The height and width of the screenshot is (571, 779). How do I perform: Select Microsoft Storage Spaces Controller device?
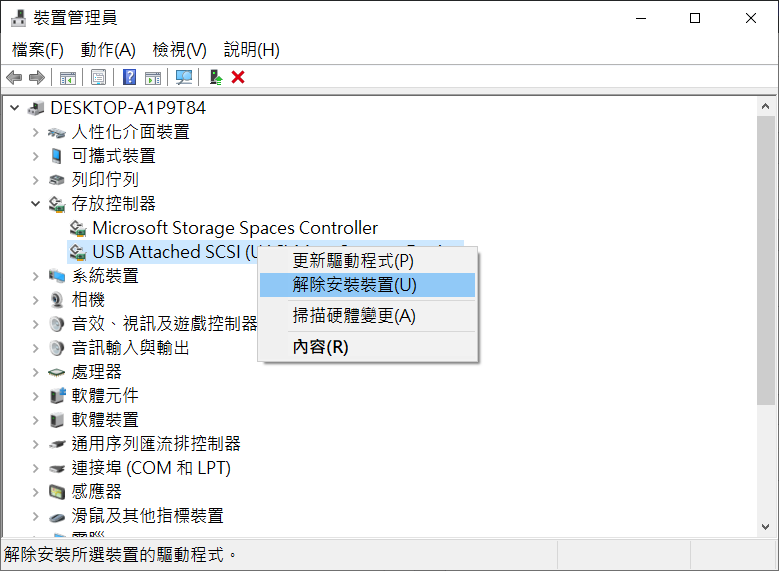tap(235, 228)
